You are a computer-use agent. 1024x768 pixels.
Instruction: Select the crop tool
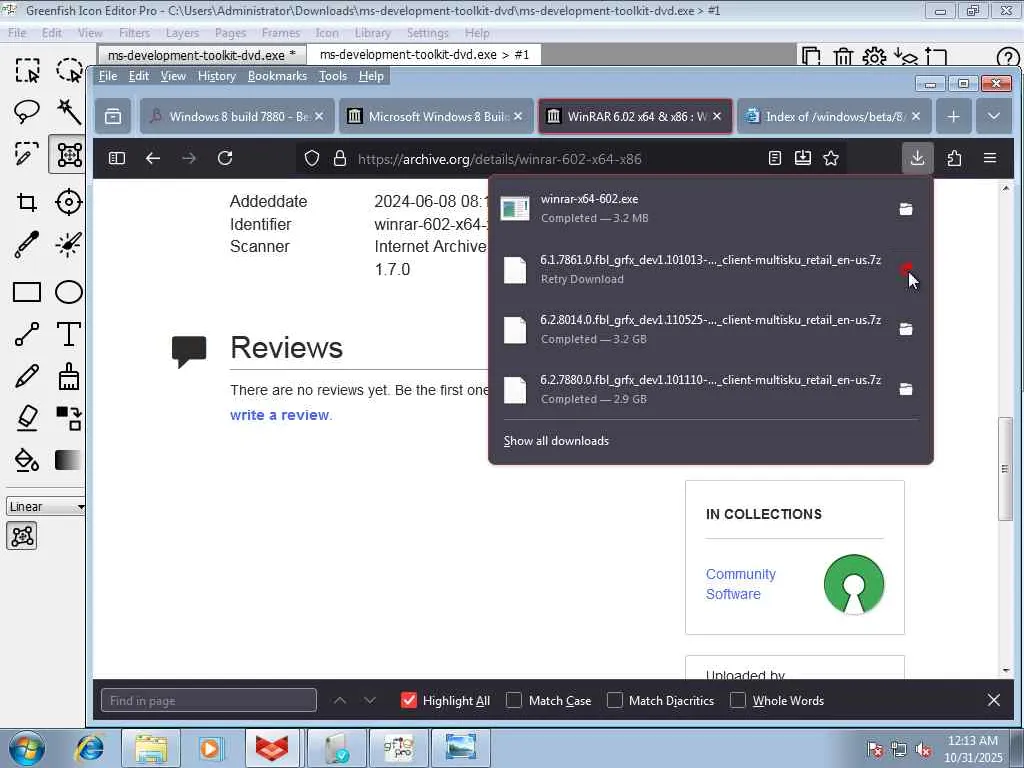[27, 202]
